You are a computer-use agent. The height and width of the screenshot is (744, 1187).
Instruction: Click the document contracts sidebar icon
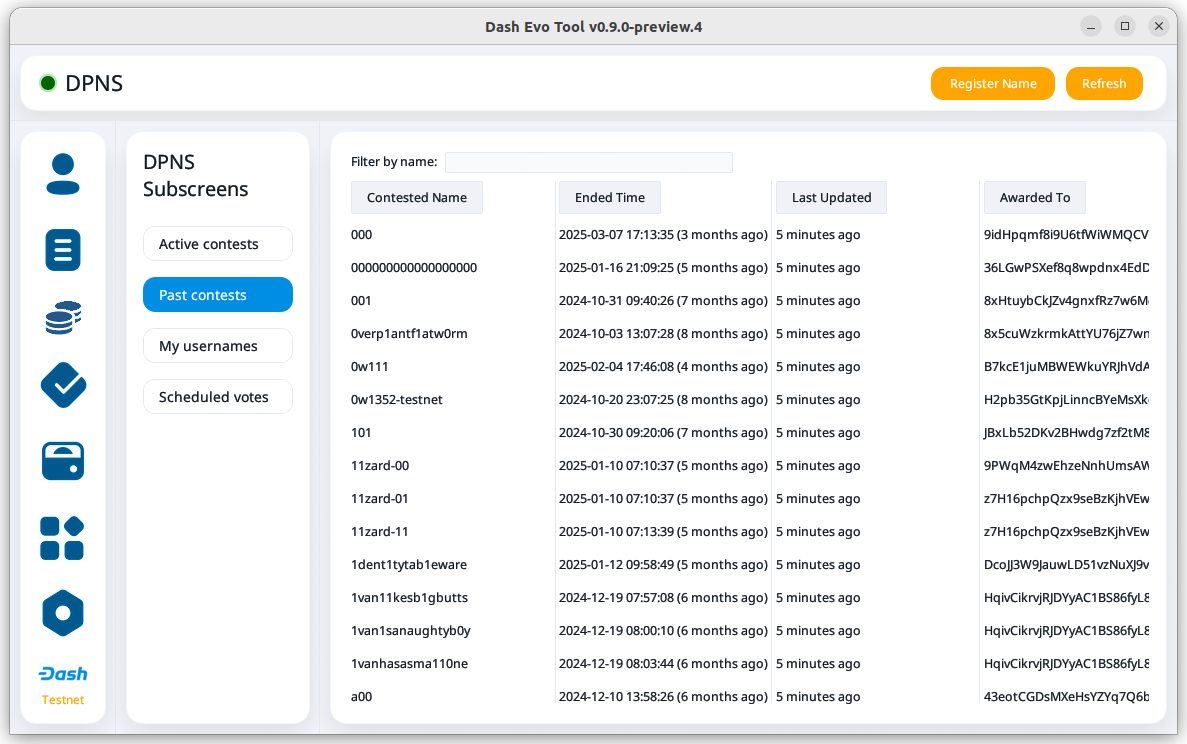click(63, 249)
